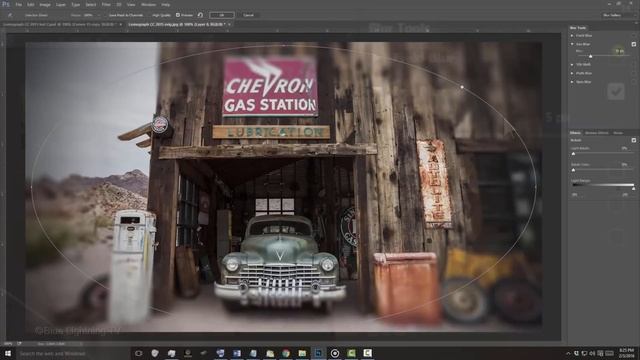The width and height of the screenshot is (640, 360).
Task: Click the Iris Blur px value field
Action: 620,51
